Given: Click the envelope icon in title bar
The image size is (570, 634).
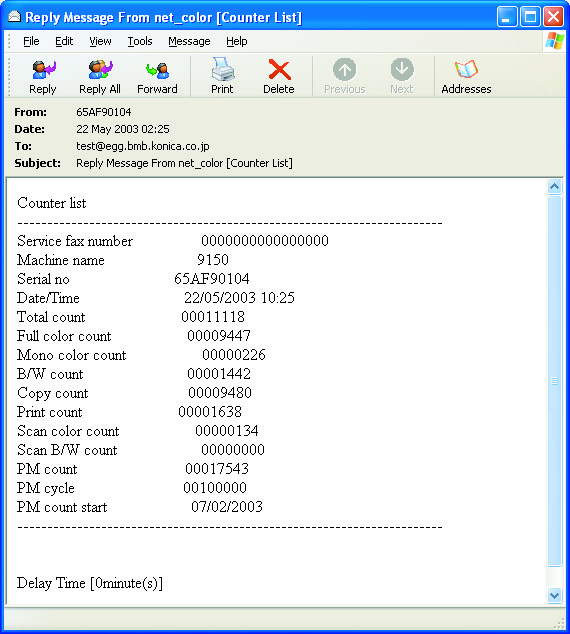Looking at the screenshot, I should [15, 17].
